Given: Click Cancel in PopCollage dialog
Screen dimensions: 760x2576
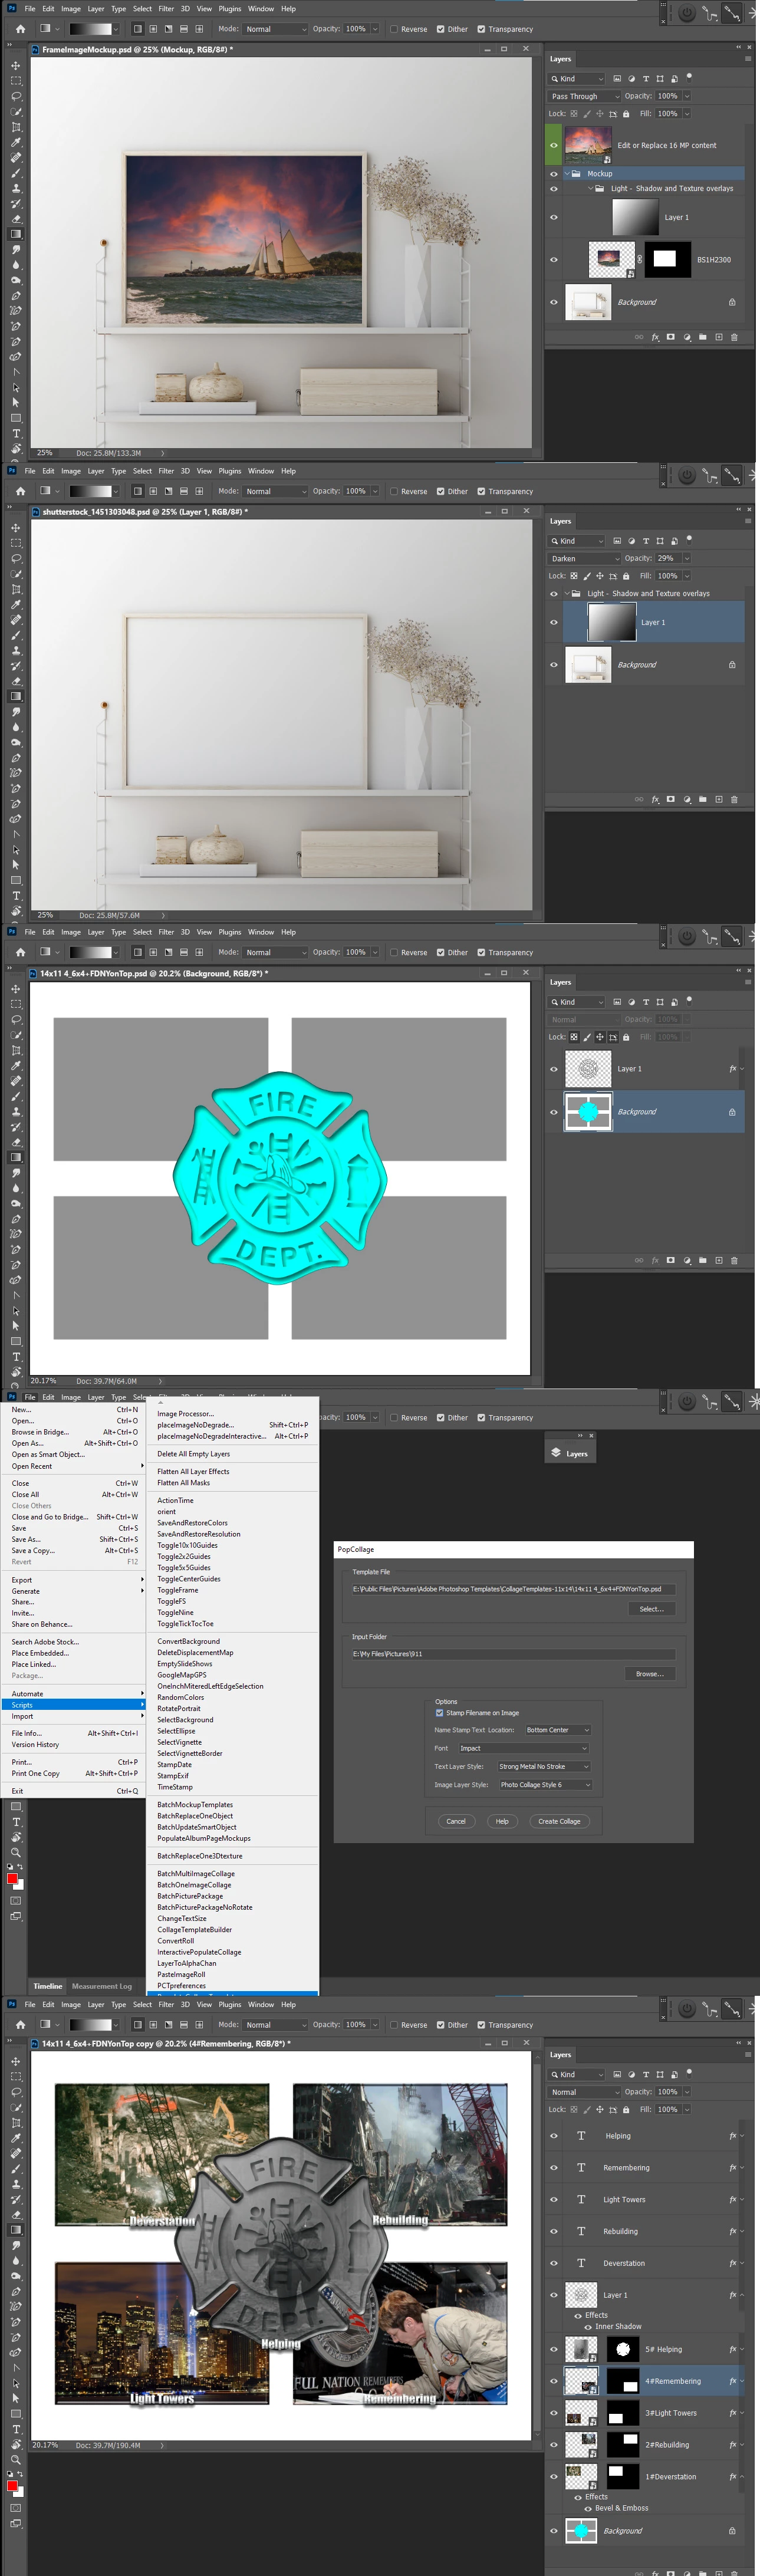Looking at the screenshot, I should (456, 1821).
